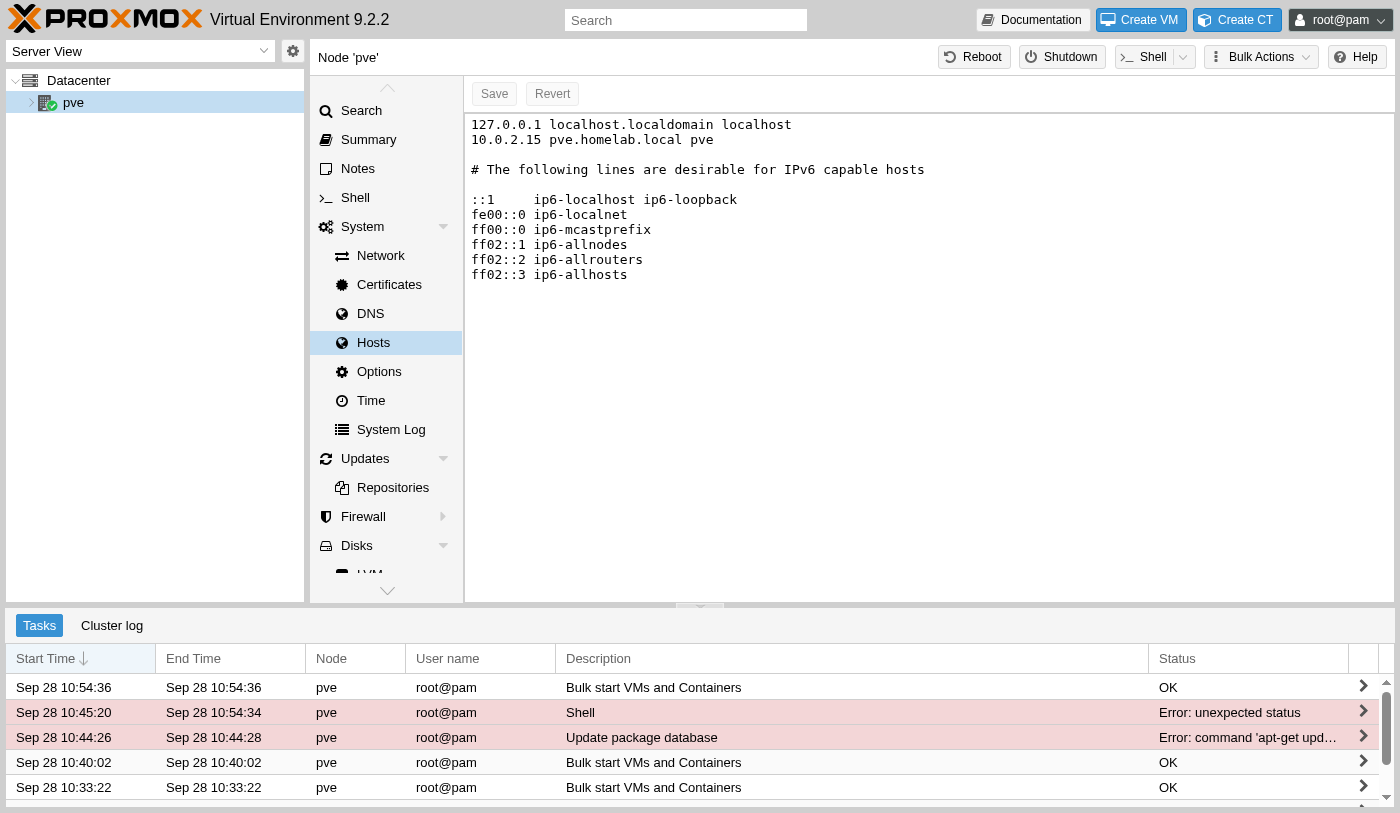Click the Hosts globe icon
This screenshot has height=813, width=1400.
click(342, 343)
